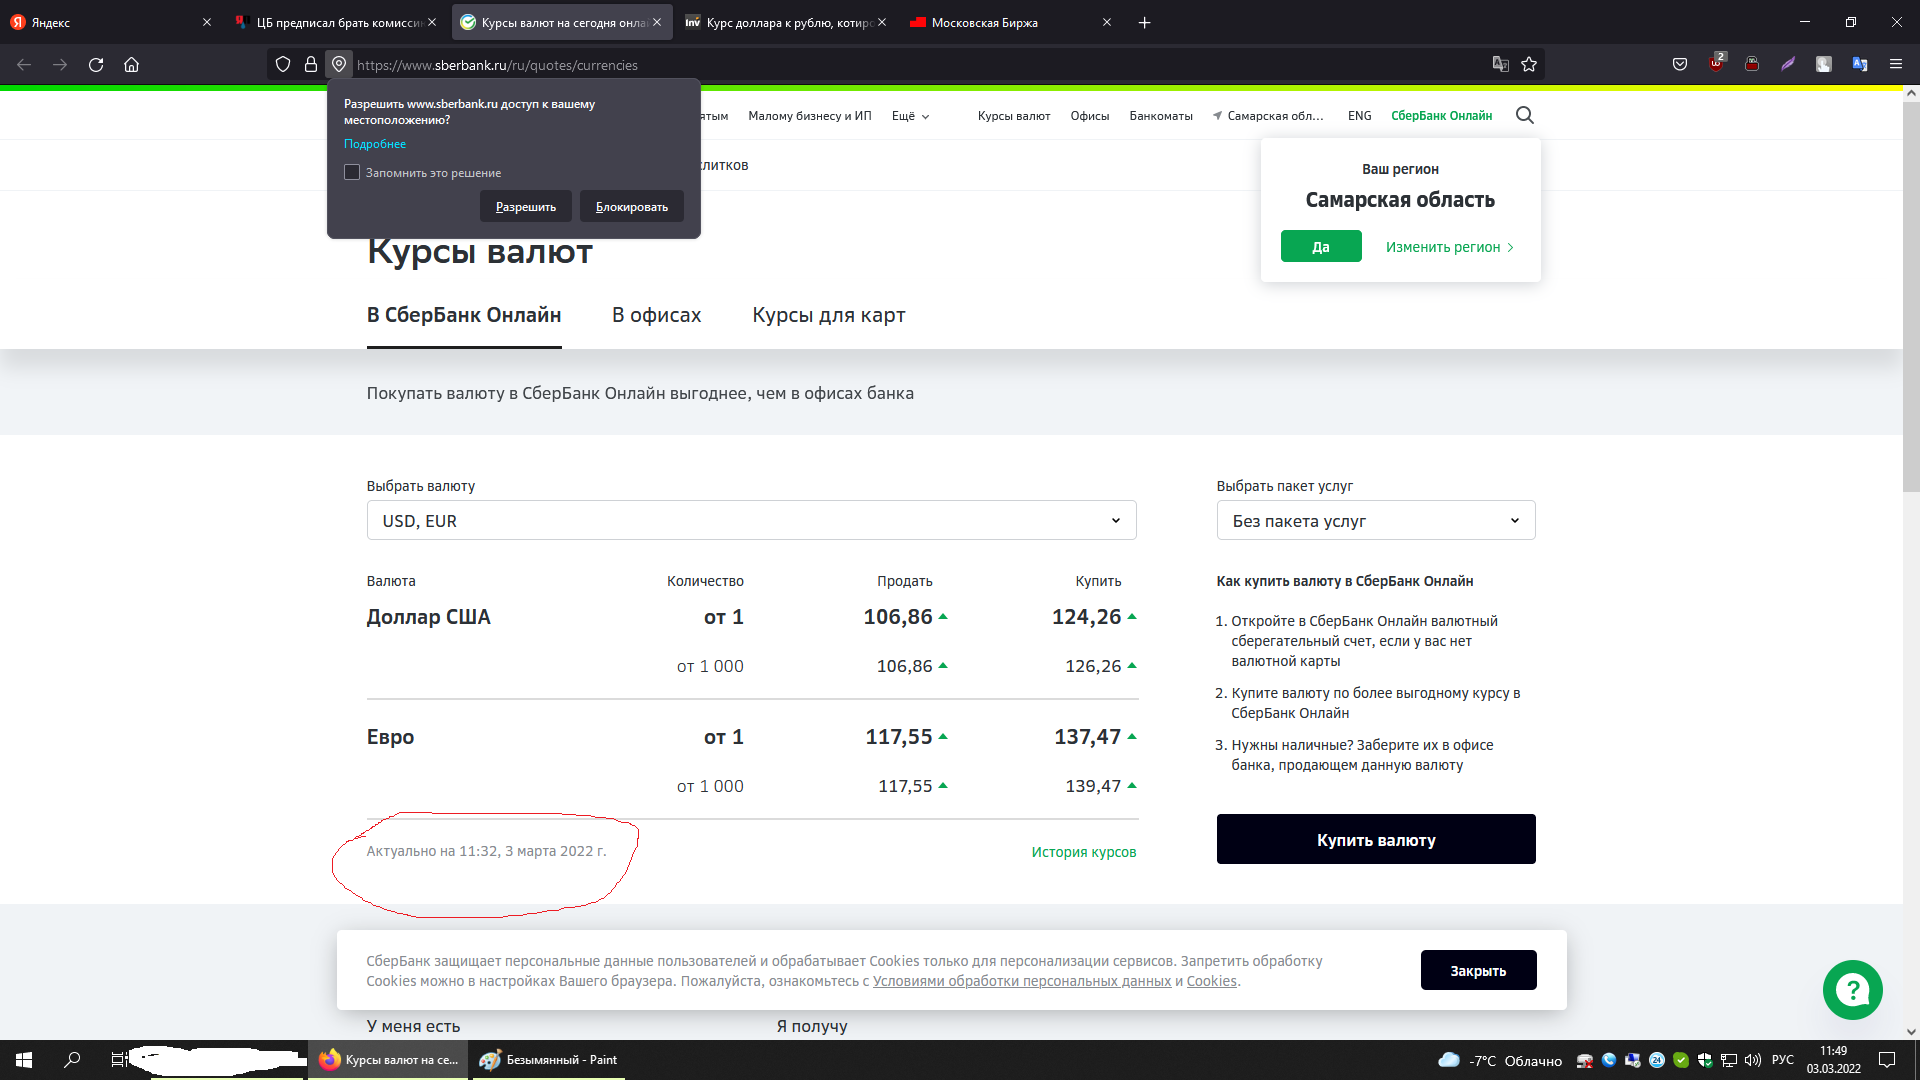This screenshot has height=1080, width=1920.
Task: Open the page translation icon in address bar
Action: coord(1500,65)
